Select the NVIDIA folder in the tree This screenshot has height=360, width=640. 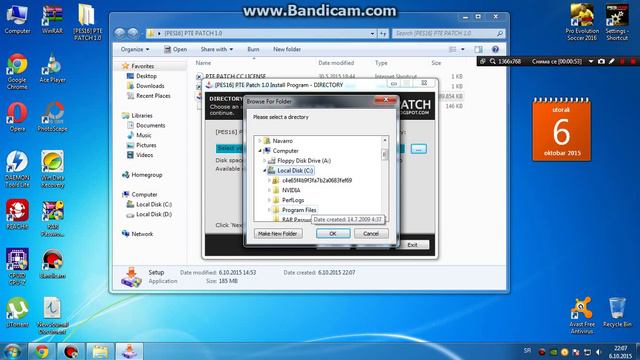[291, 190]
